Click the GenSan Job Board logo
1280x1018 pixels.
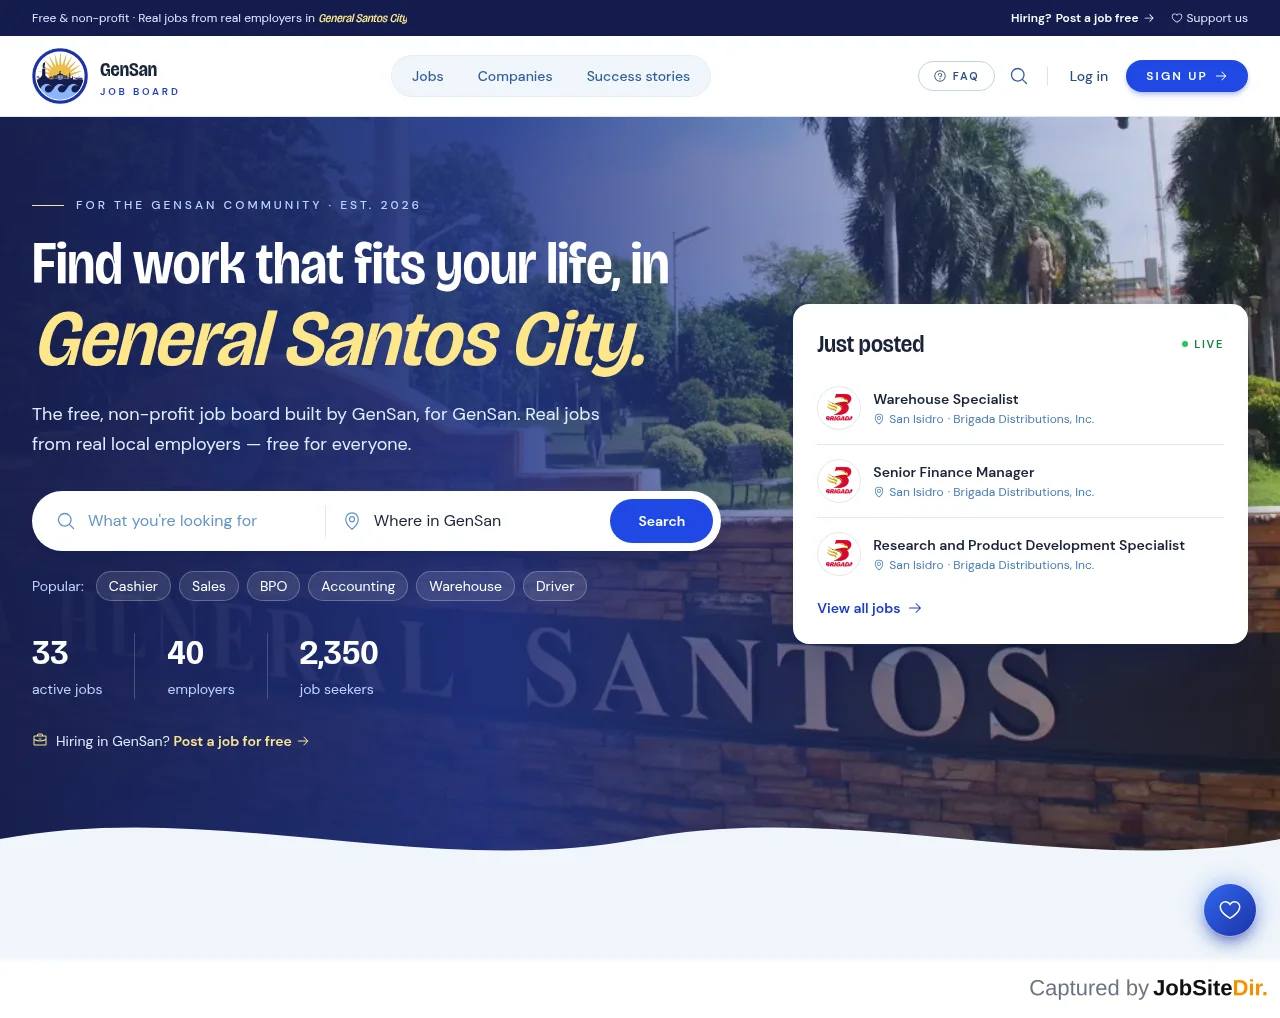106,76
